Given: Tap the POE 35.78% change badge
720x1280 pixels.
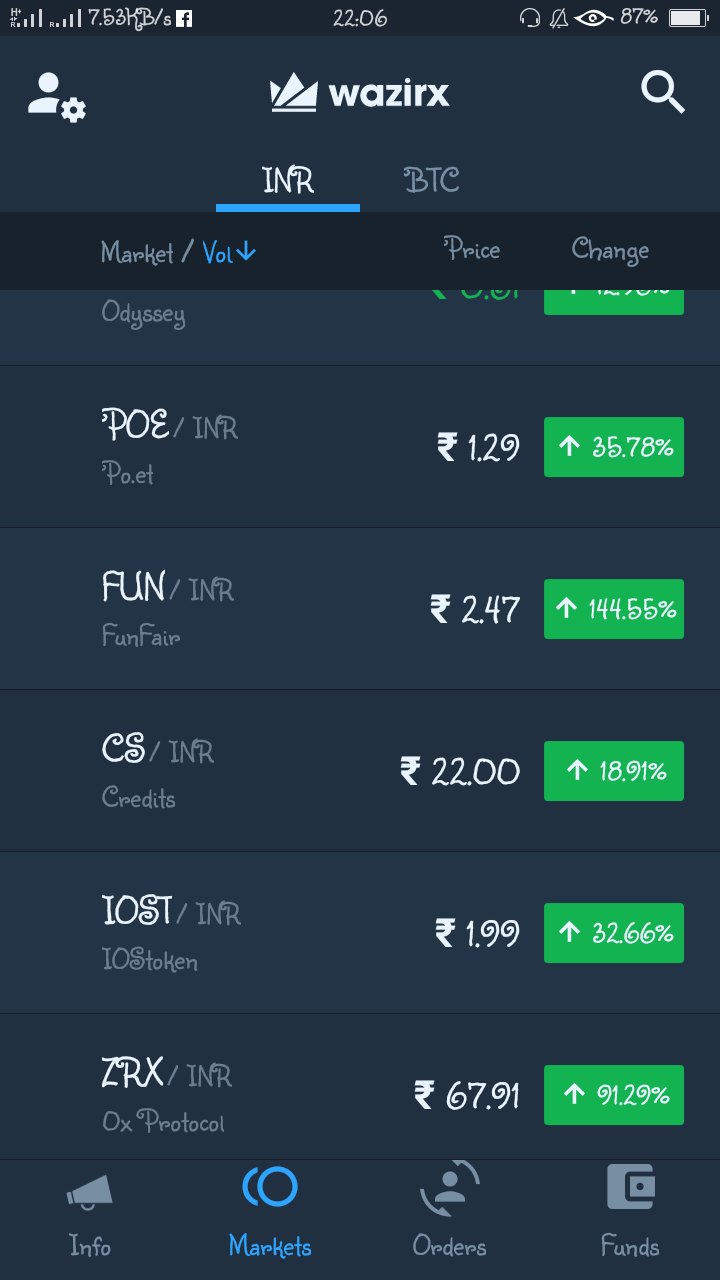Looking at the screenshot, I should tap(614, 447).
